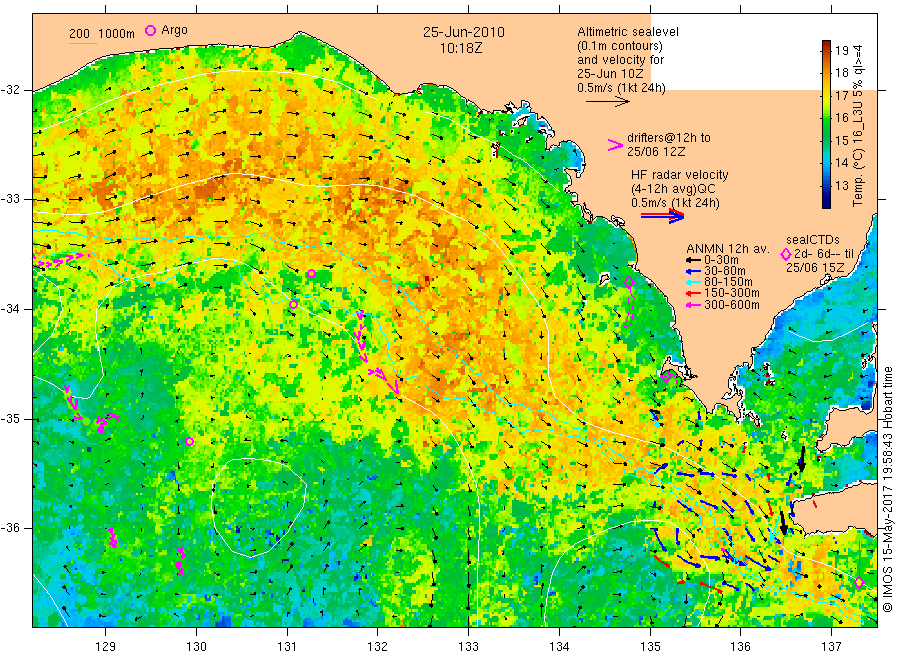The image size is (900, 660).
Task: Click the '10:18Z' time text
Action: [461, 49]
